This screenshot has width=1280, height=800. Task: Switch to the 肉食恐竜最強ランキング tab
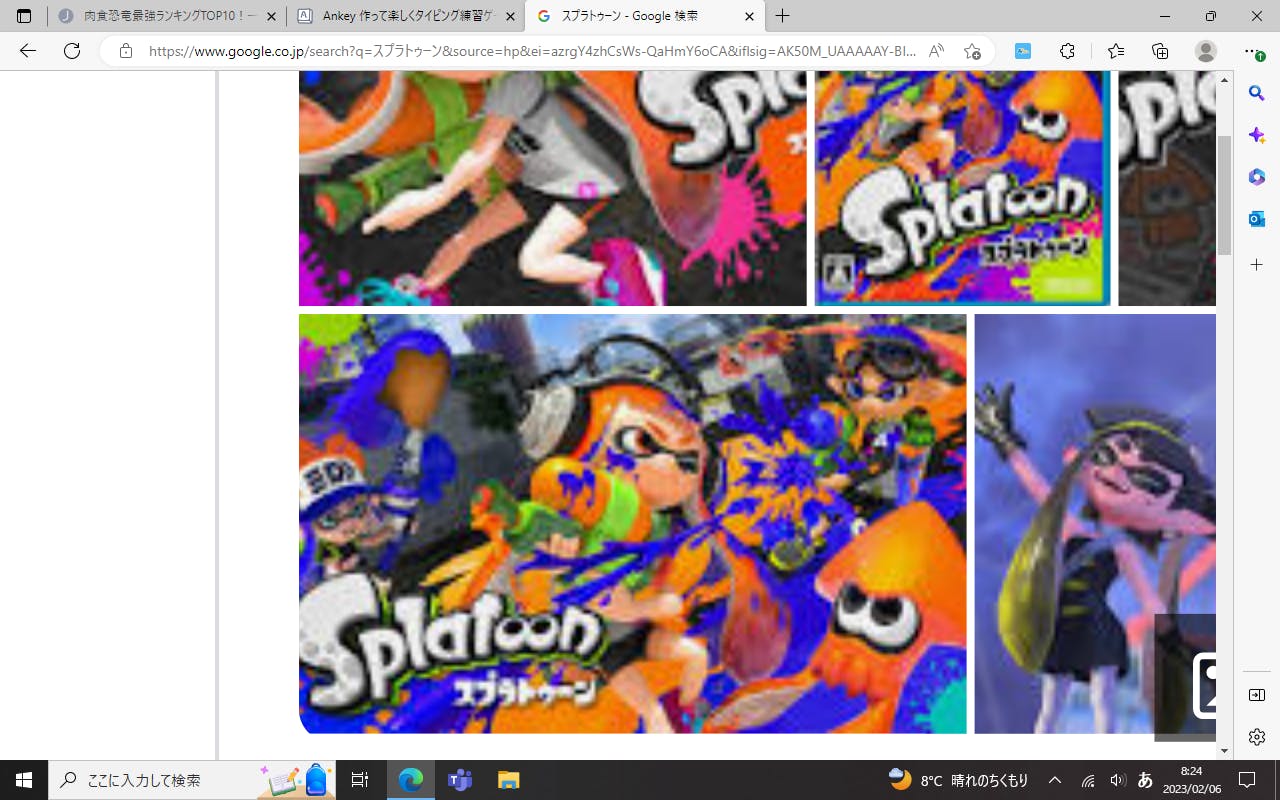coord(166,16)
